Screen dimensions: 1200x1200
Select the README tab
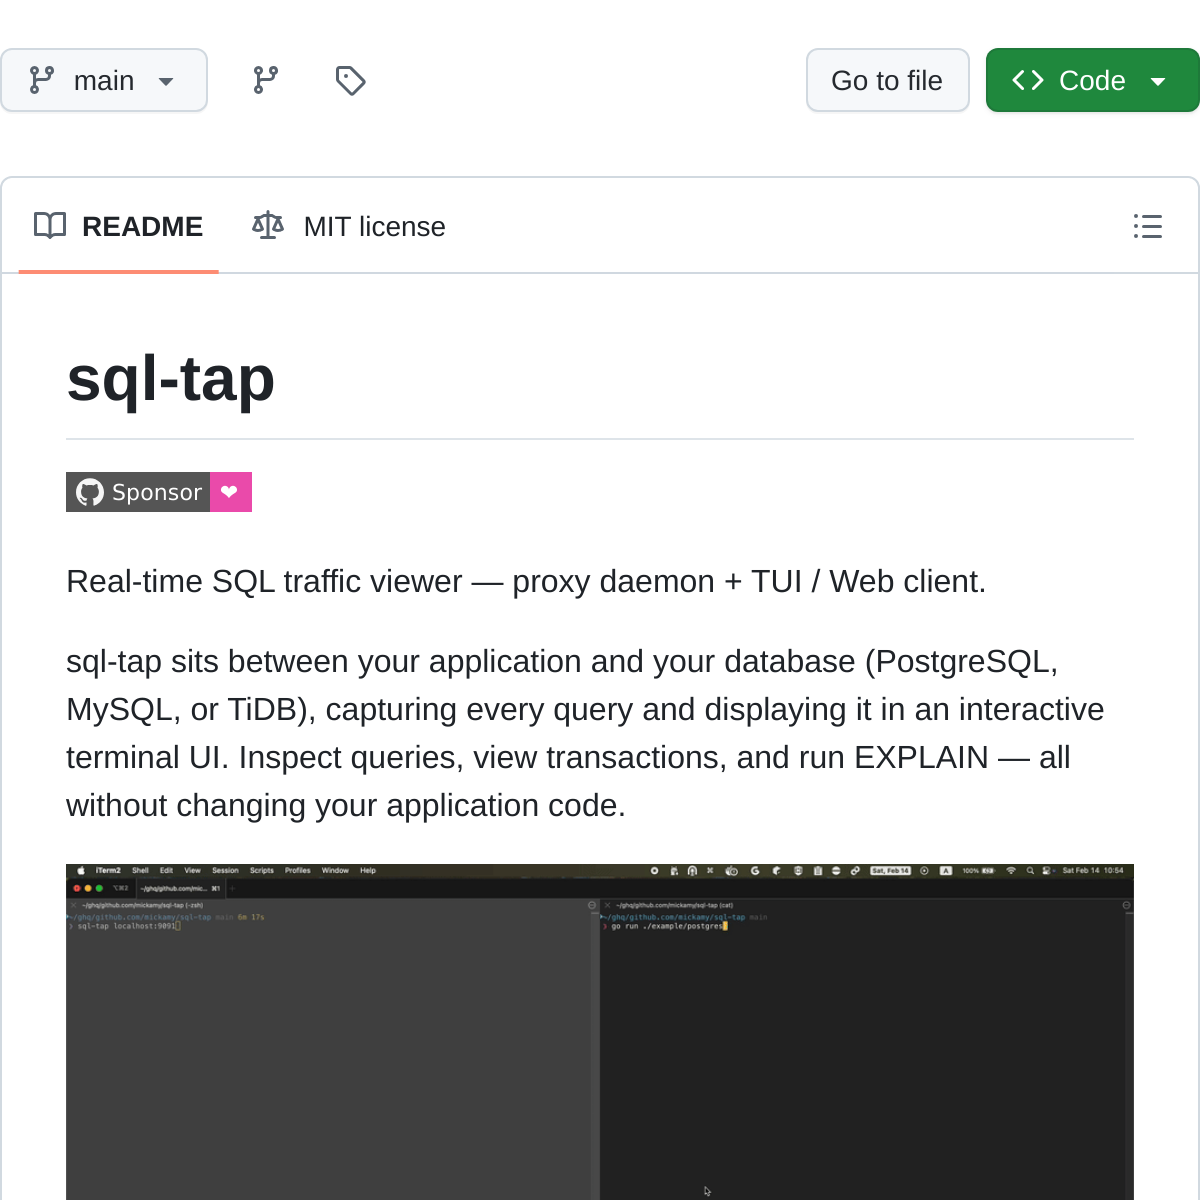click(x=143, y=226)
